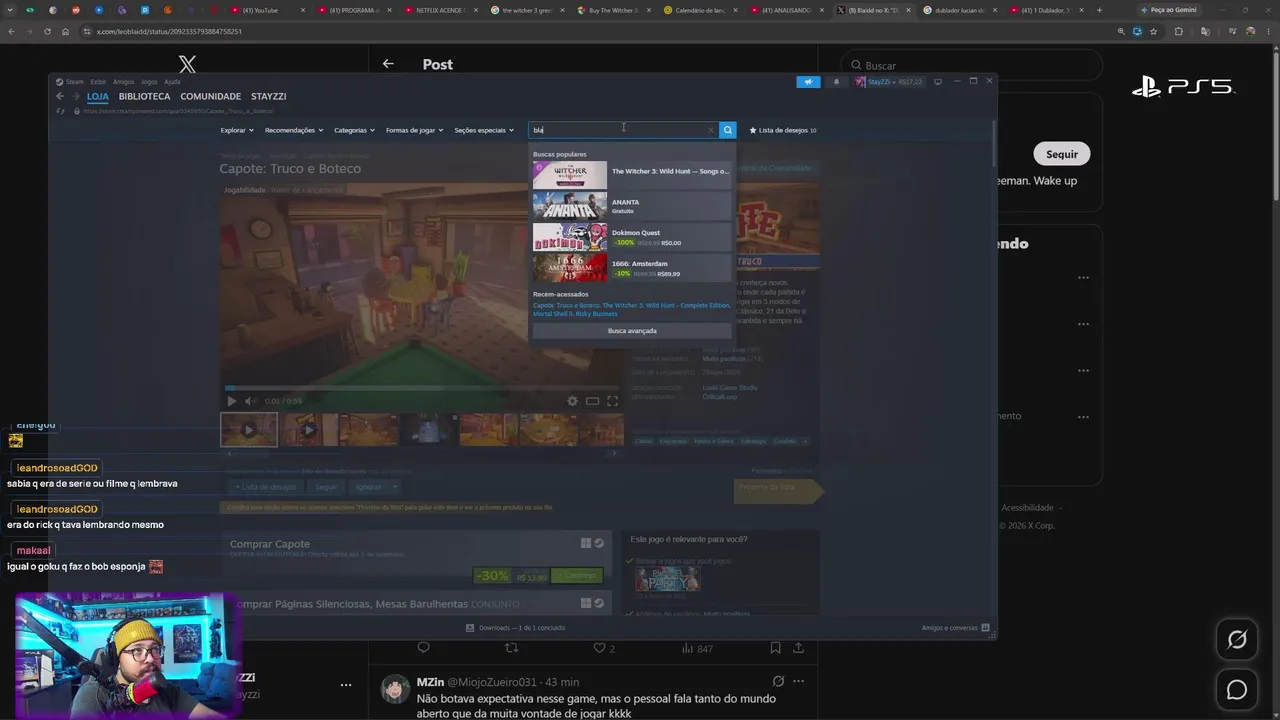Select the 1666: Amsterdam search suggestion

click(x=632, y=268)
